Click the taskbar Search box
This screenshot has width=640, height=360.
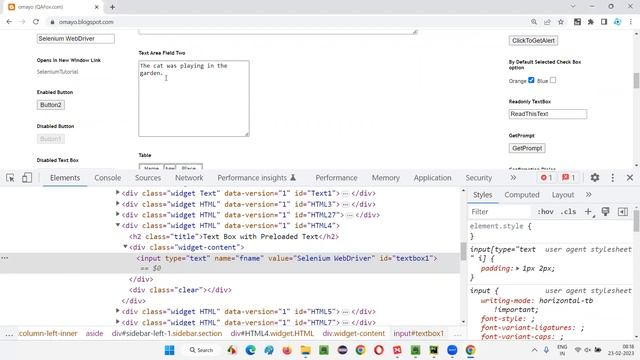coord(201,350)
